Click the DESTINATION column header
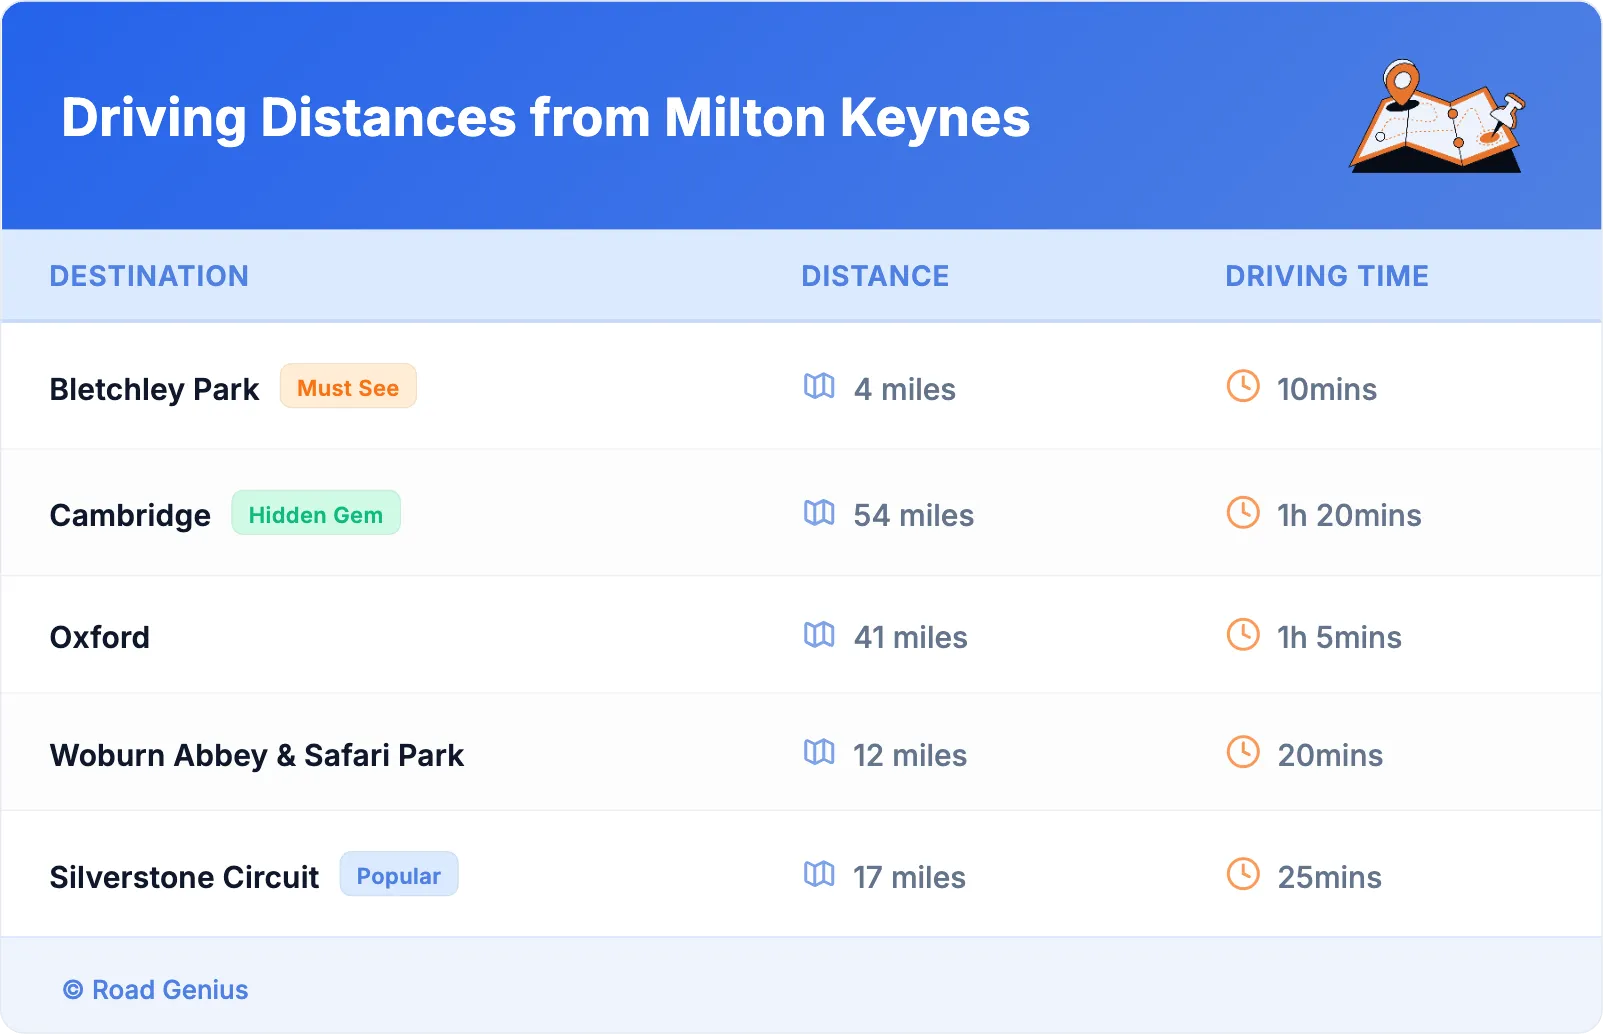This screenshot has width=1604, height=1034. tap(149, 276)
